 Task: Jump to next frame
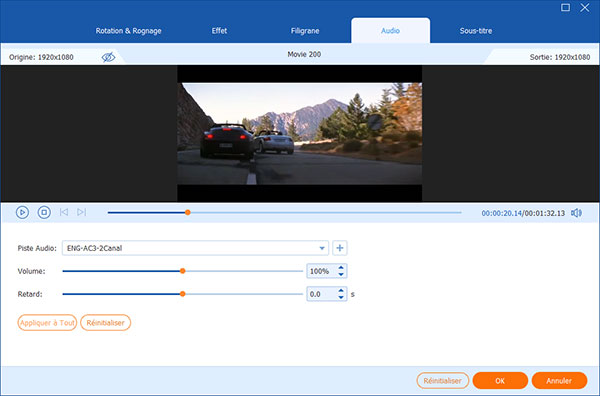(82, 212)
